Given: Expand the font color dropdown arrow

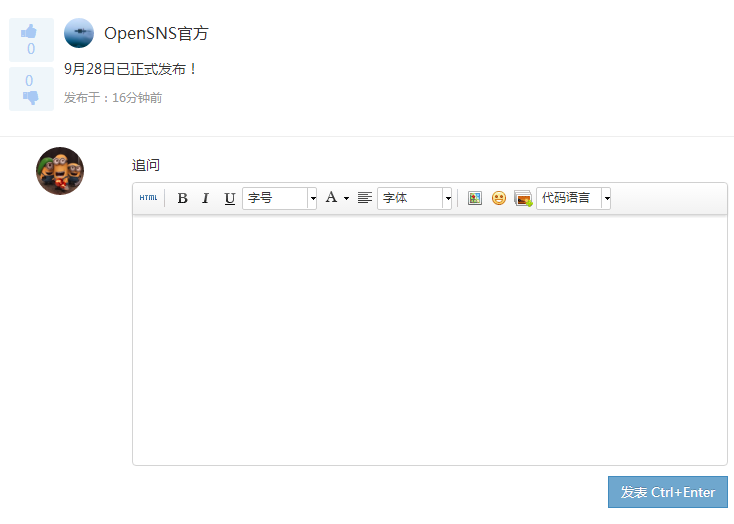Looking at the screenshot, I should click(x=346, y=199).
